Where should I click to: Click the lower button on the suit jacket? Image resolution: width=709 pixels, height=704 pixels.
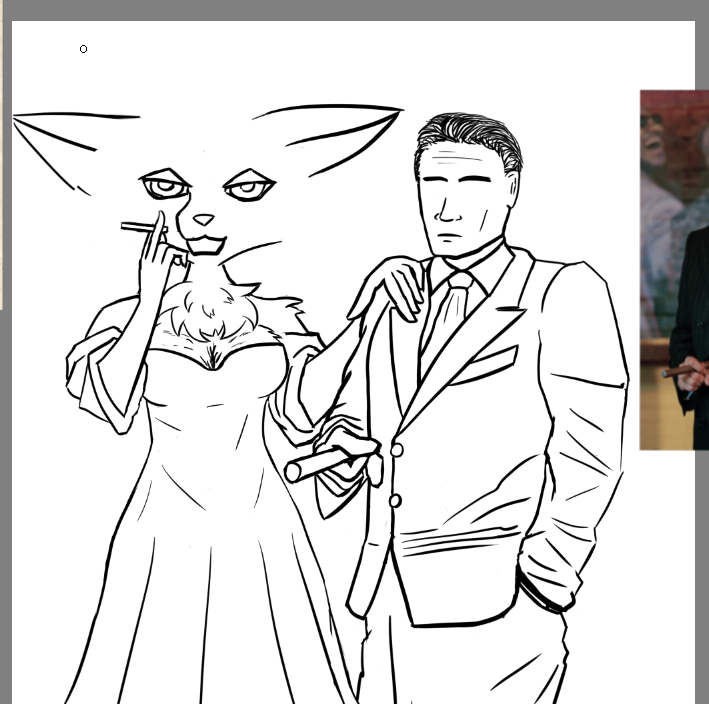395,500
